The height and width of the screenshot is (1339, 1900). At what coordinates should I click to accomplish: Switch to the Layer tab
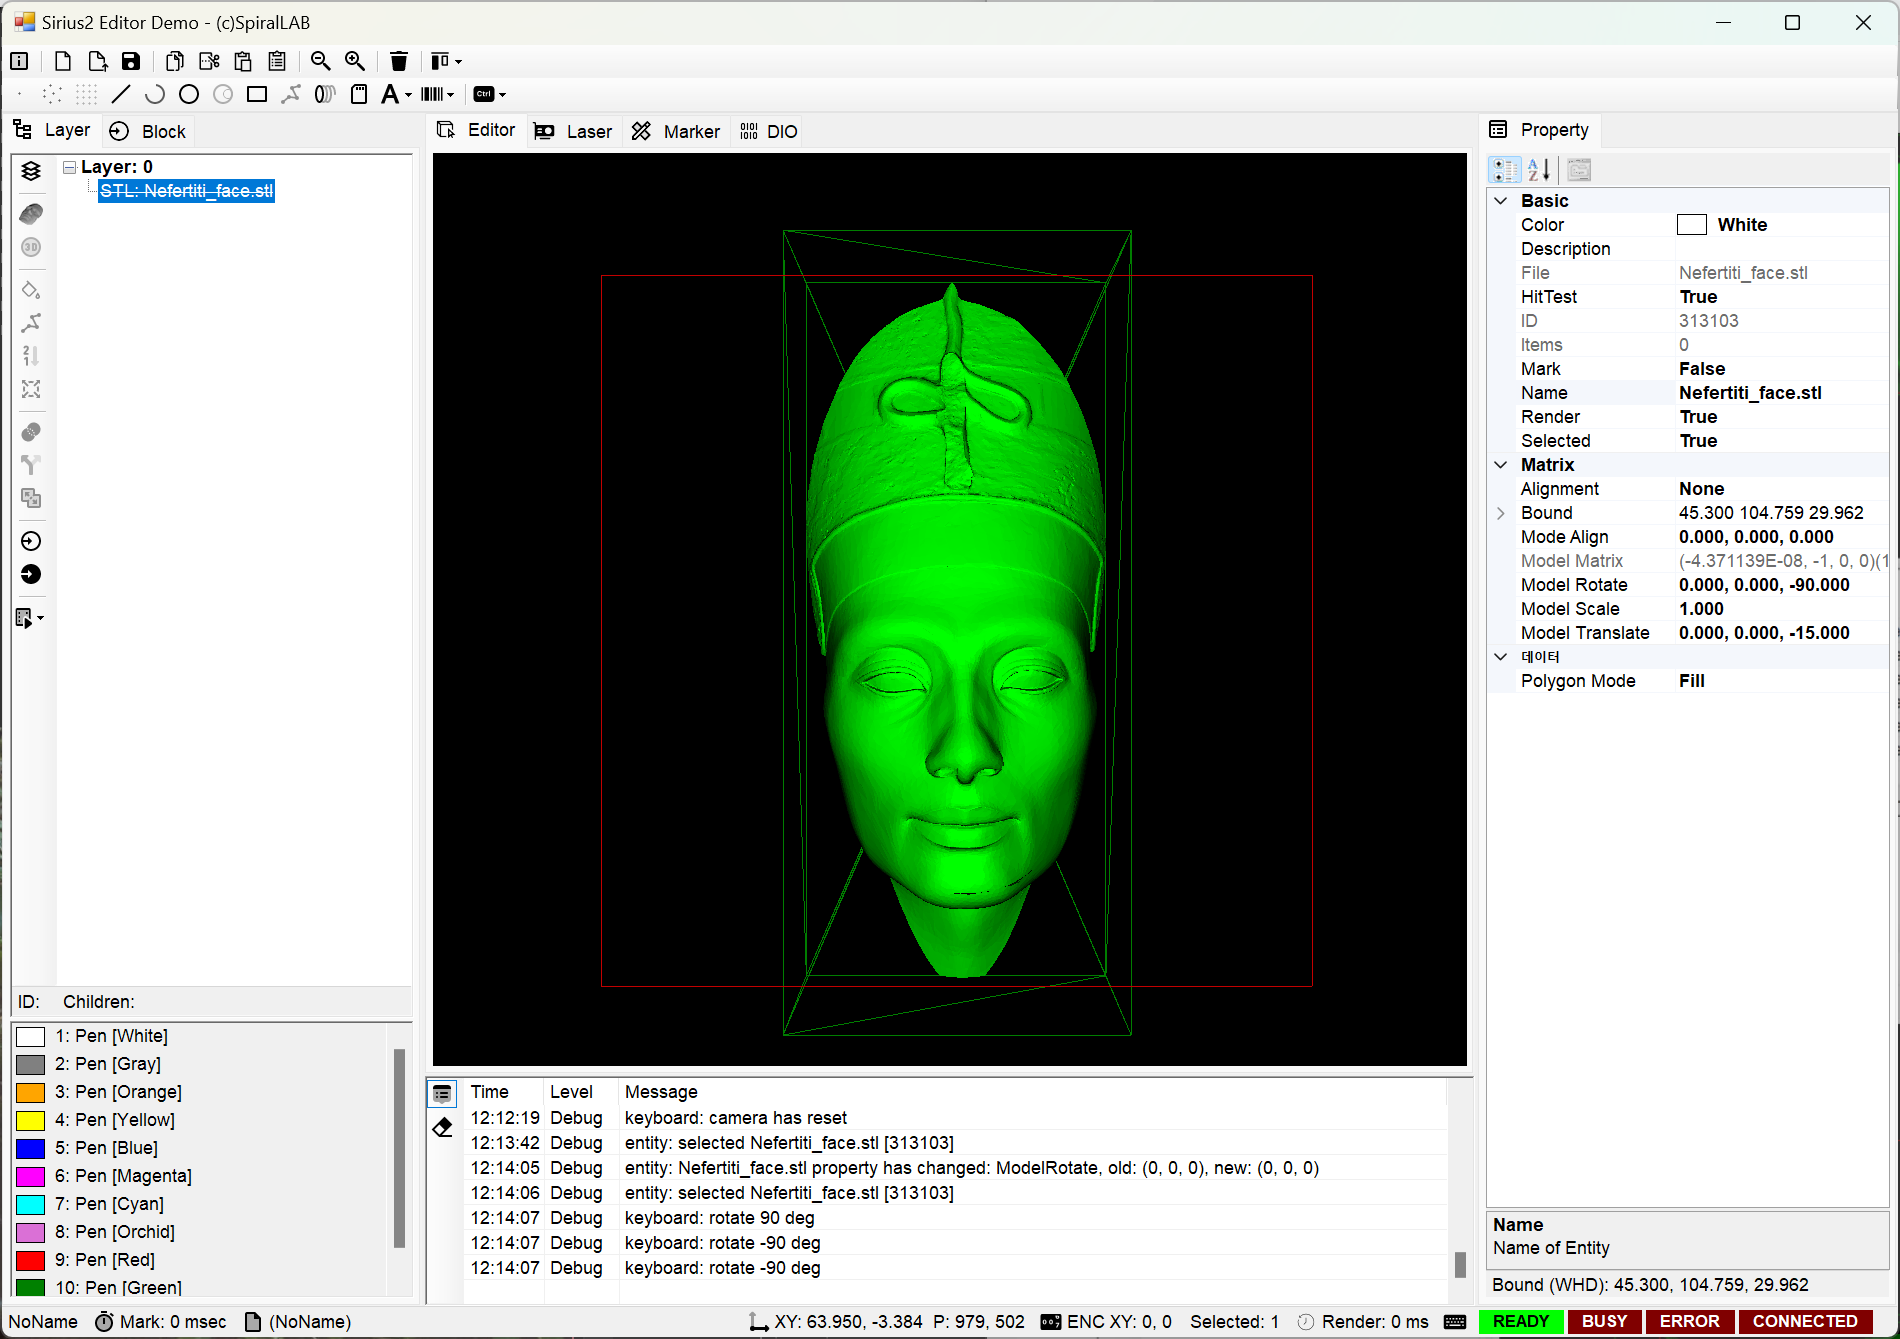click(x=52, y=130)
